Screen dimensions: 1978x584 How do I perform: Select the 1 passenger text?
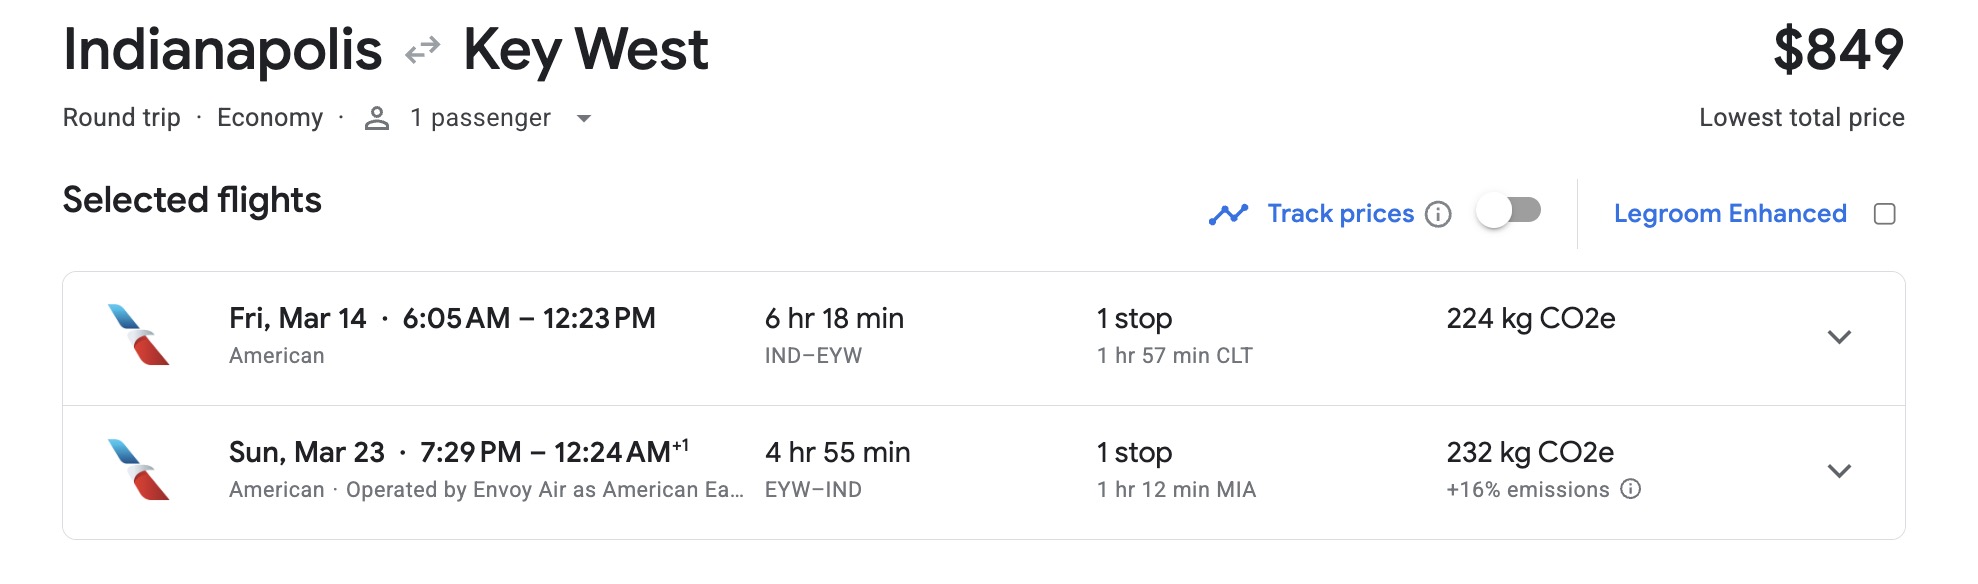point(480,118)
